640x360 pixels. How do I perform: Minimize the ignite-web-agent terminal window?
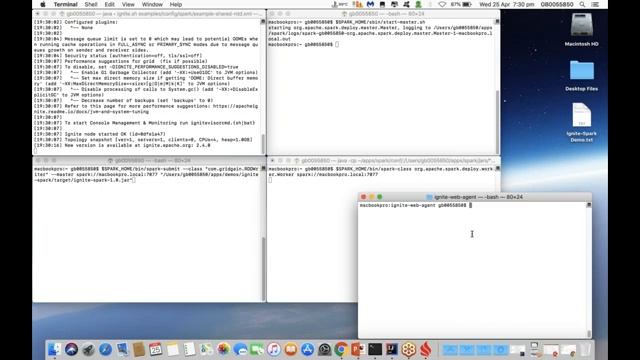click(x=371, y=197)
